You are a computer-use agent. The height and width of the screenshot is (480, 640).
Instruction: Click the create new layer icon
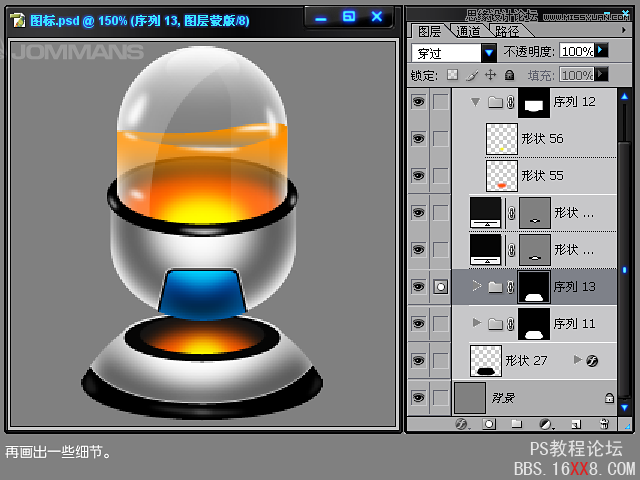[576, 424]
